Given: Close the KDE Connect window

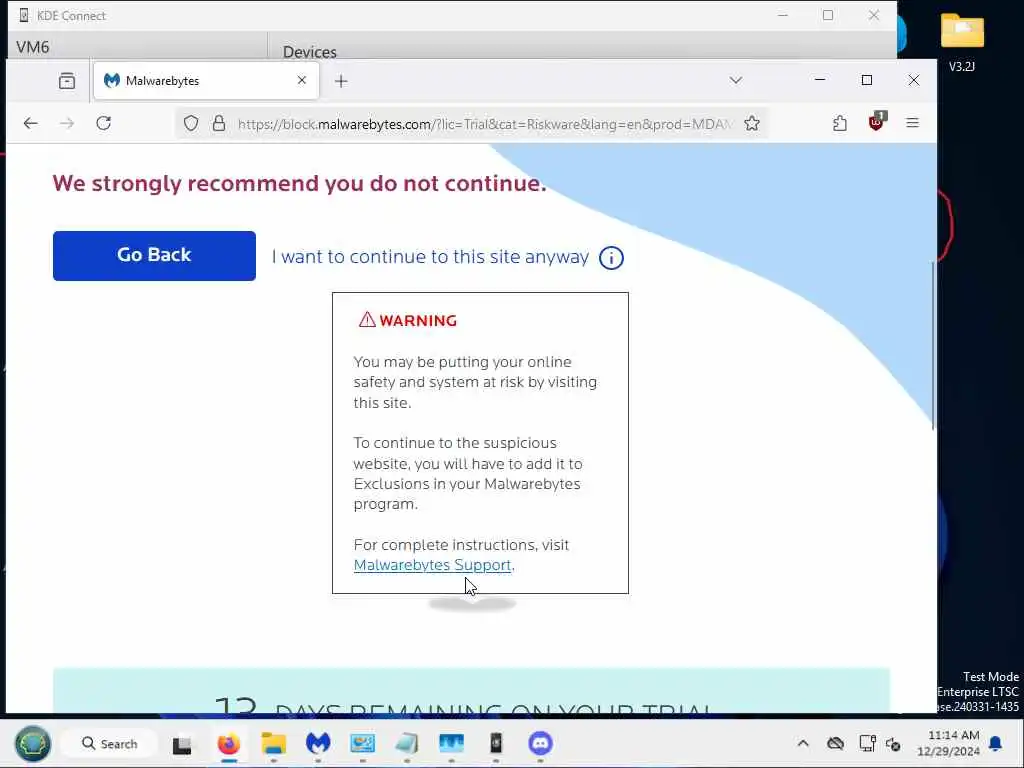Looking at the screenshot, I should click(874, 15).
